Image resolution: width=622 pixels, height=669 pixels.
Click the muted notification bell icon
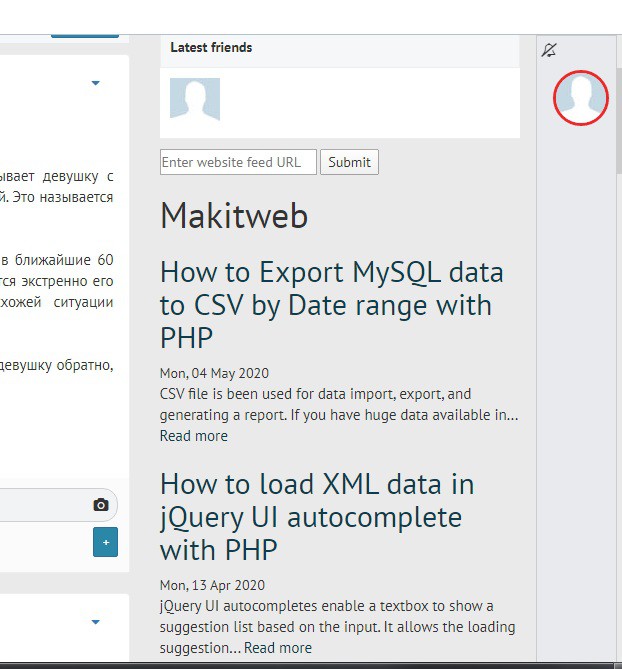[x=548, y=50]
